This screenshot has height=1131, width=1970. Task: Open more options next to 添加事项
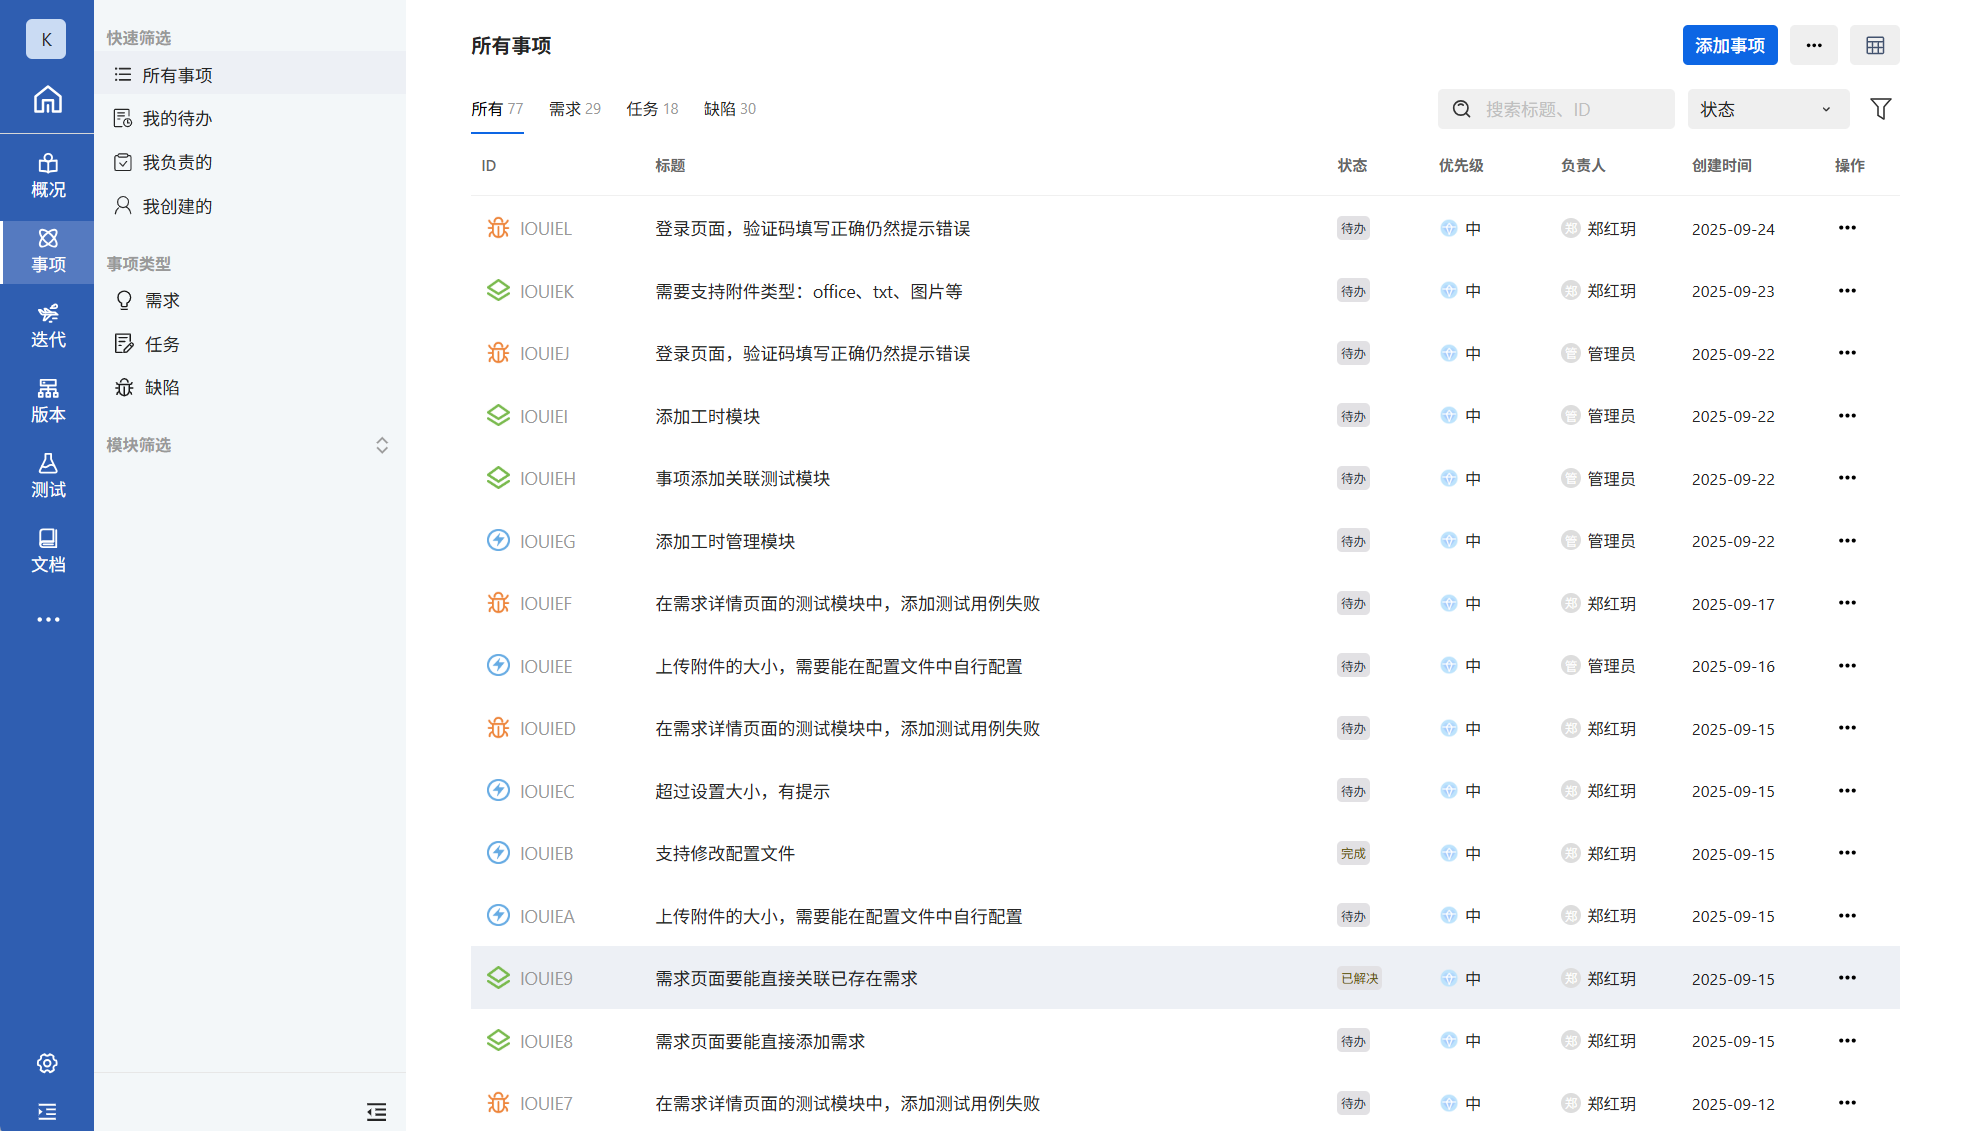[1813, 46]
